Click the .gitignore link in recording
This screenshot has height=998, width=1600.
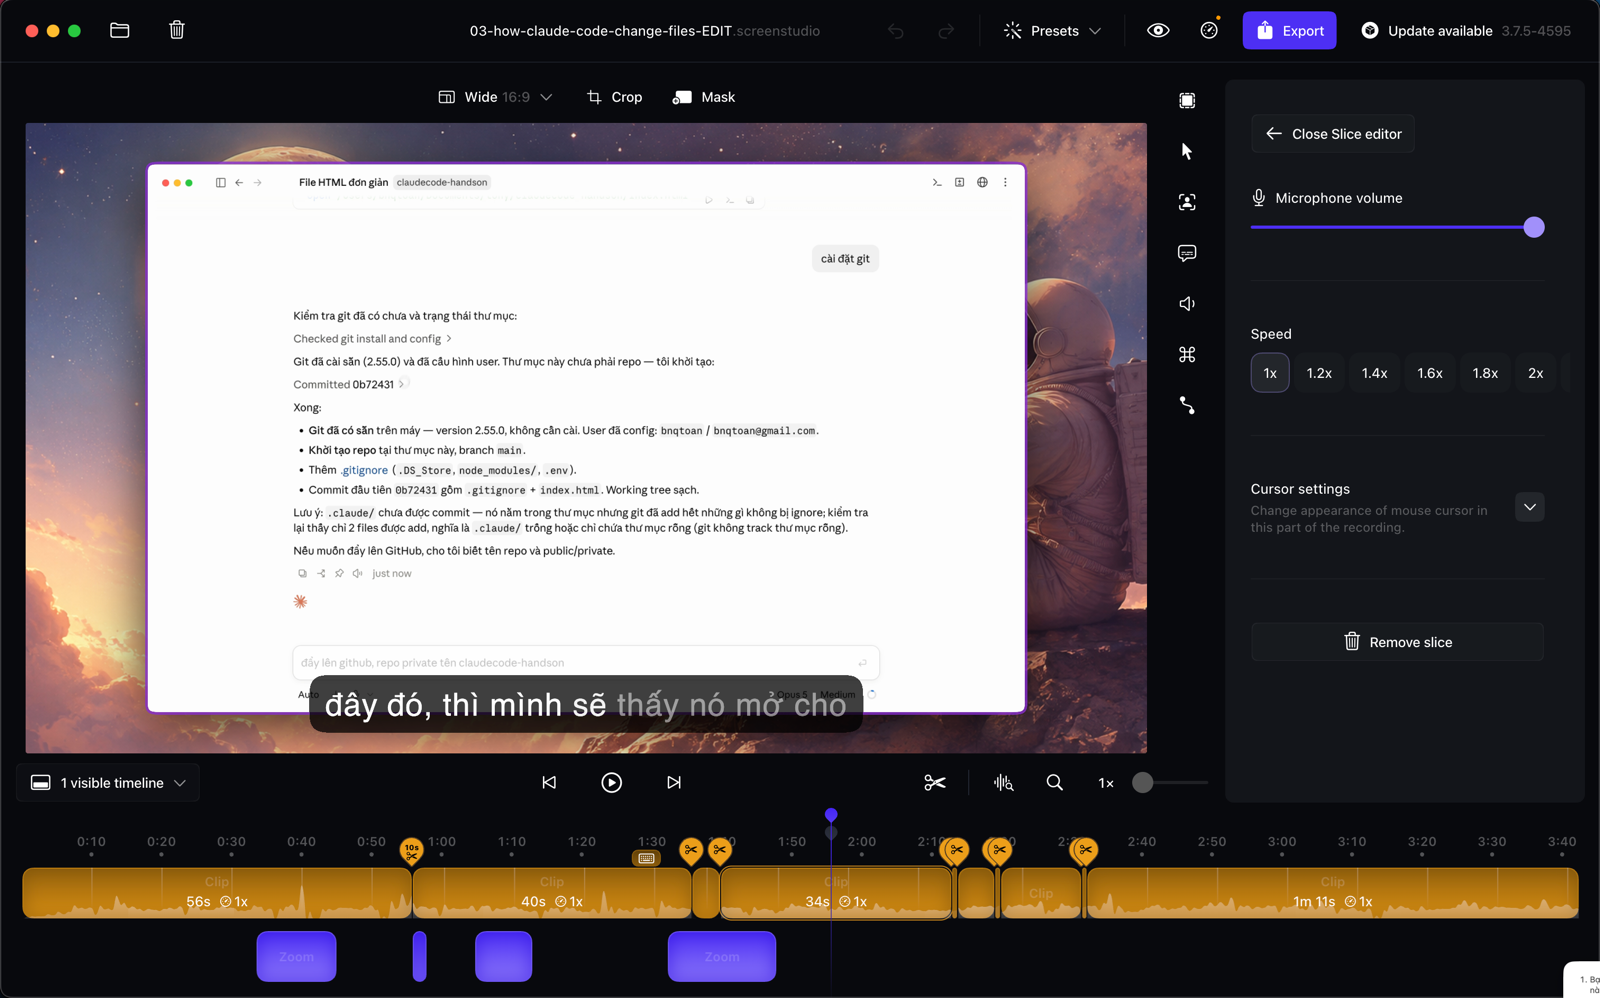[364, 470]
